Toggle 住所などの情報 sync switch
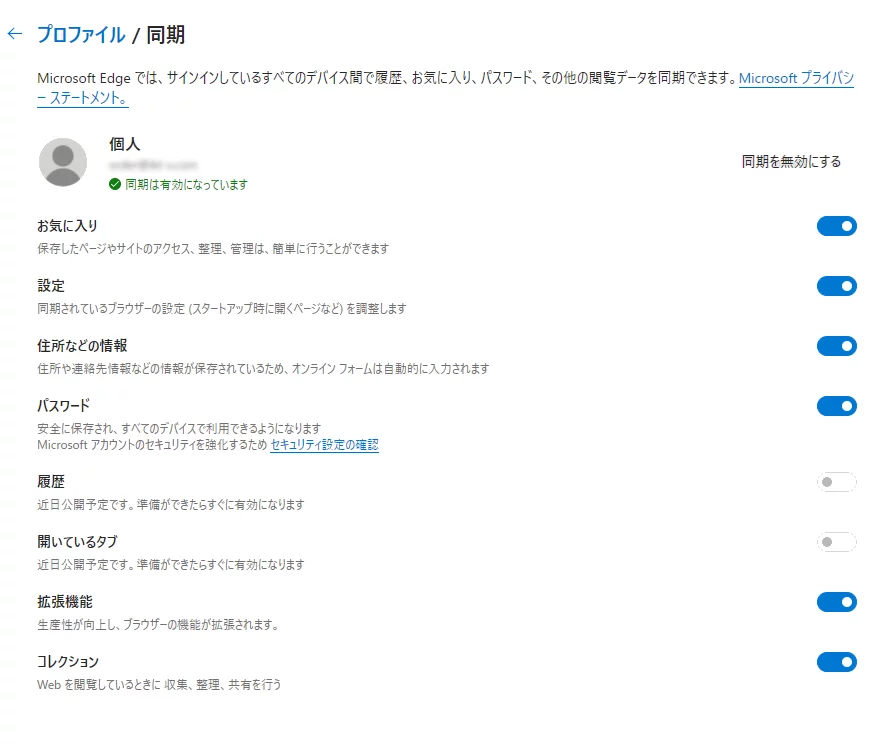894x744 pixels. coord(836,346)
